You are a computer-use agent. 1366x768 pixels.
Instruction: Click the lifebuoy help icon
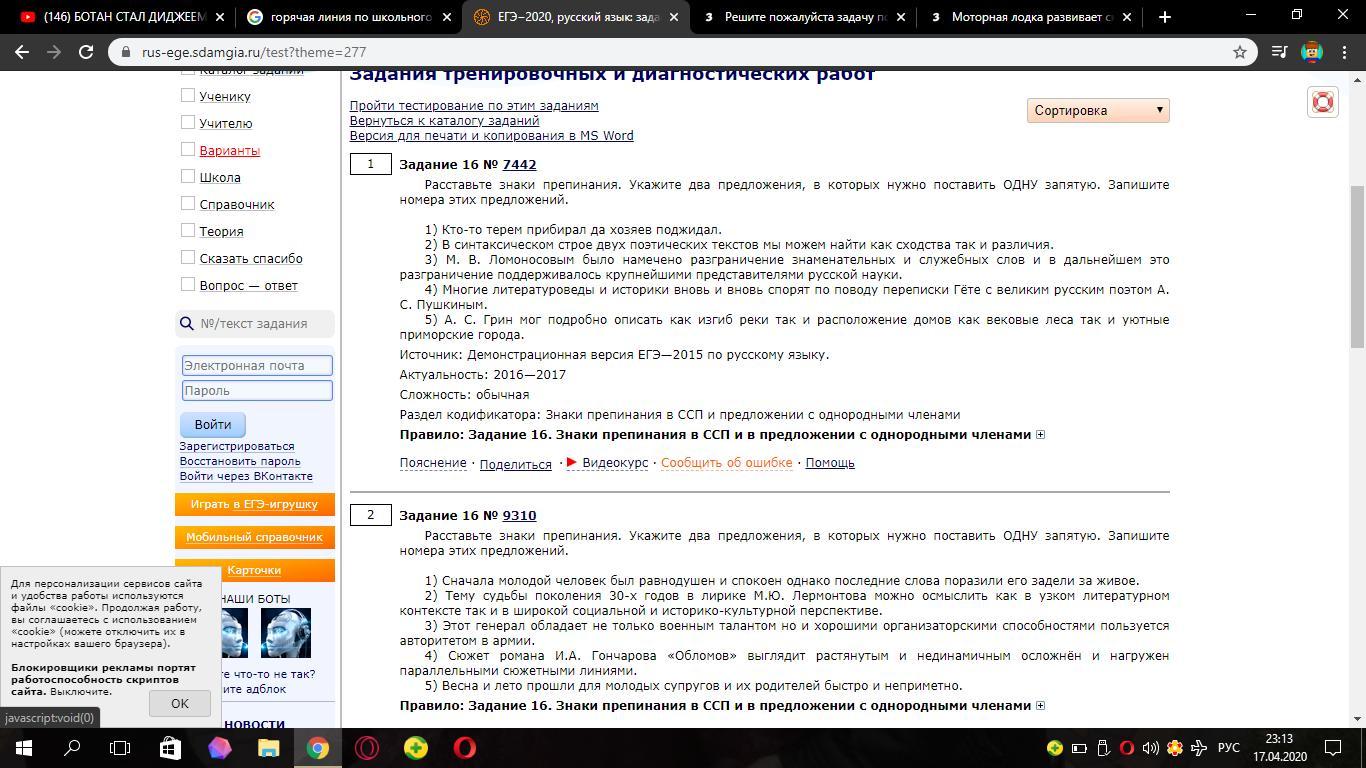[x=1323, y=101]
